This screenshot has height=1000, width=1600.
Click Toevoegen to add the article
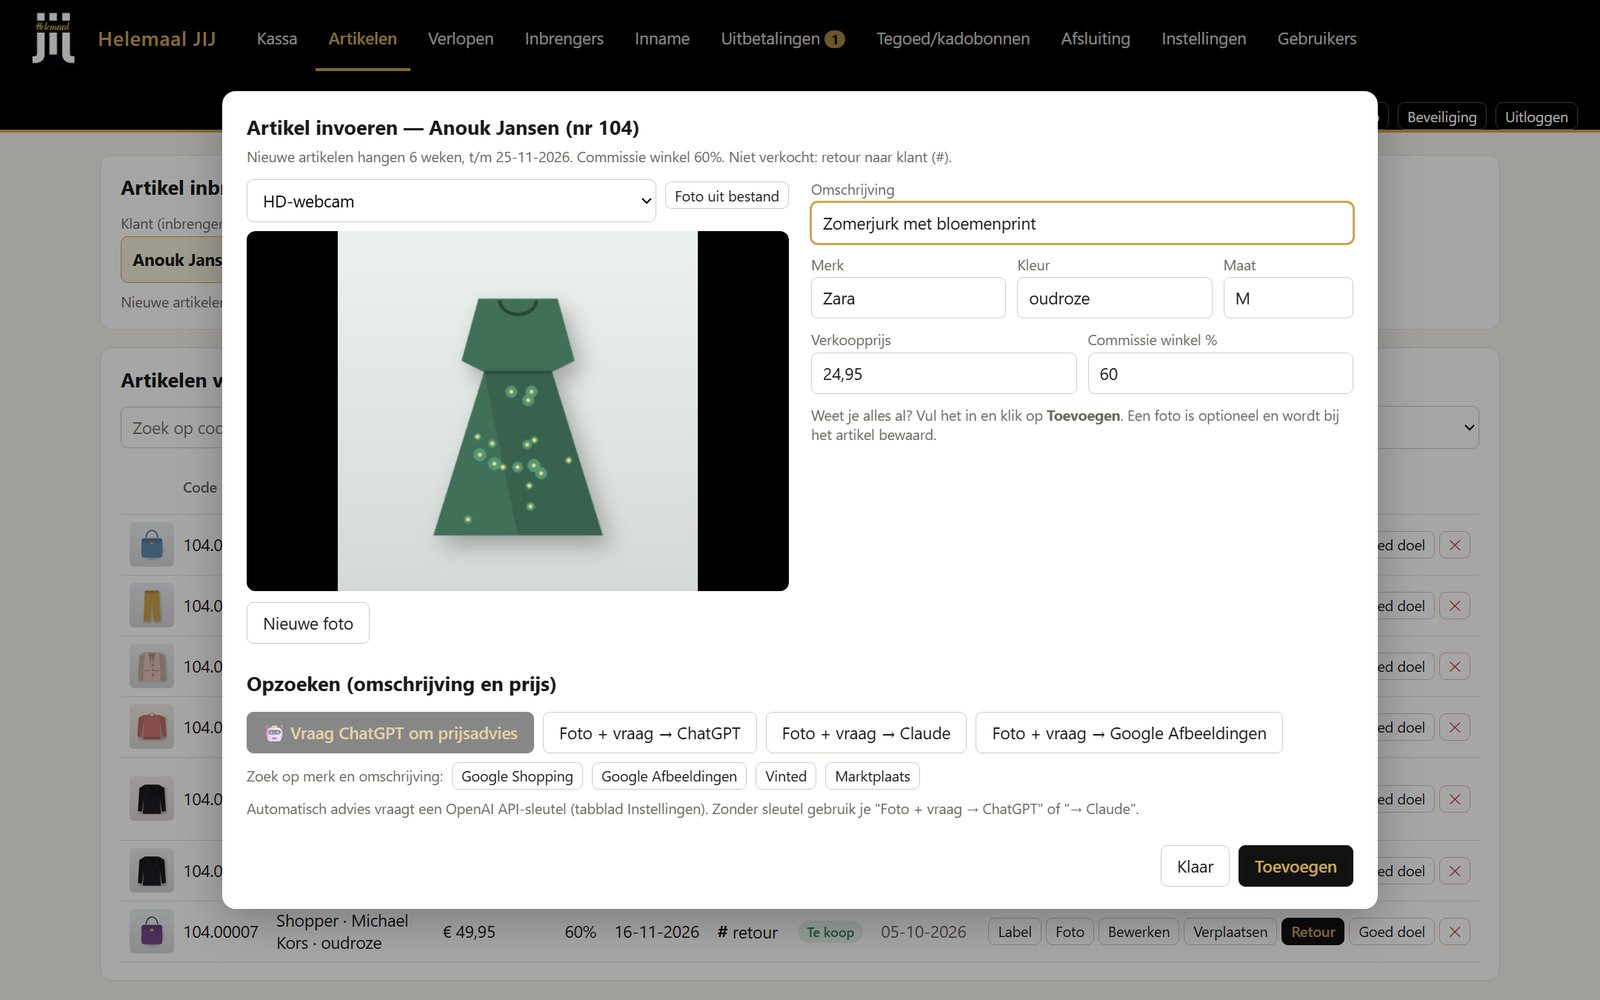pos(1295,866)
